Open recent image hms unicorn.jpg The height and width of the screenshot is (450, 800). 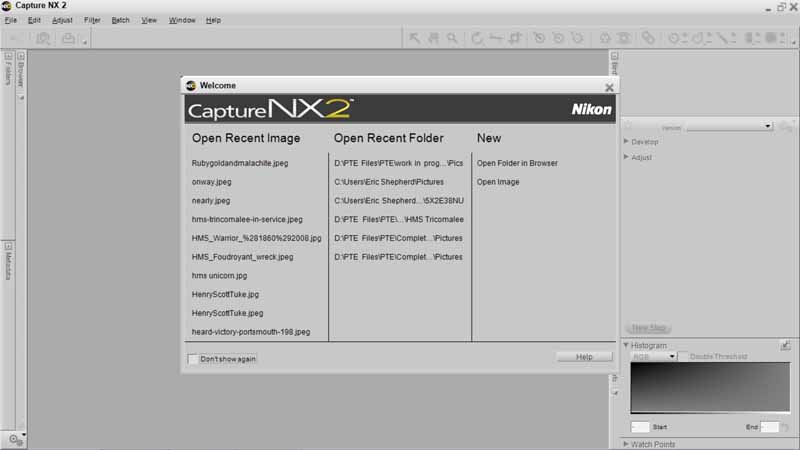tap(219, 276)
